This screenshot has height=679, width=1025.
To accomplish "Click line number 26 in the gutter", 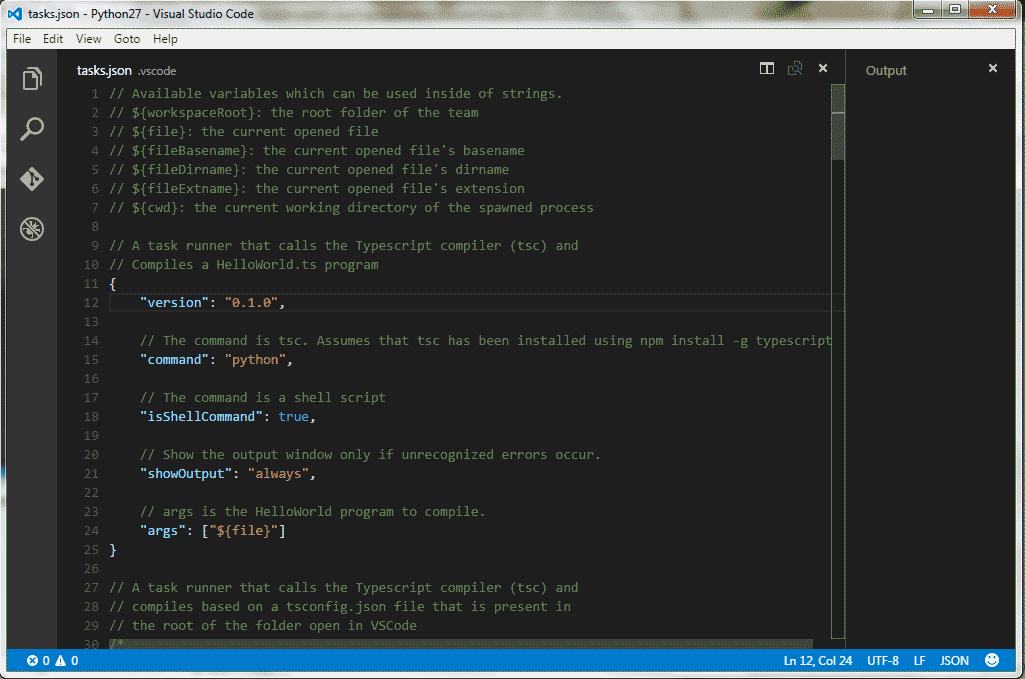I will [x=92, y=569].
